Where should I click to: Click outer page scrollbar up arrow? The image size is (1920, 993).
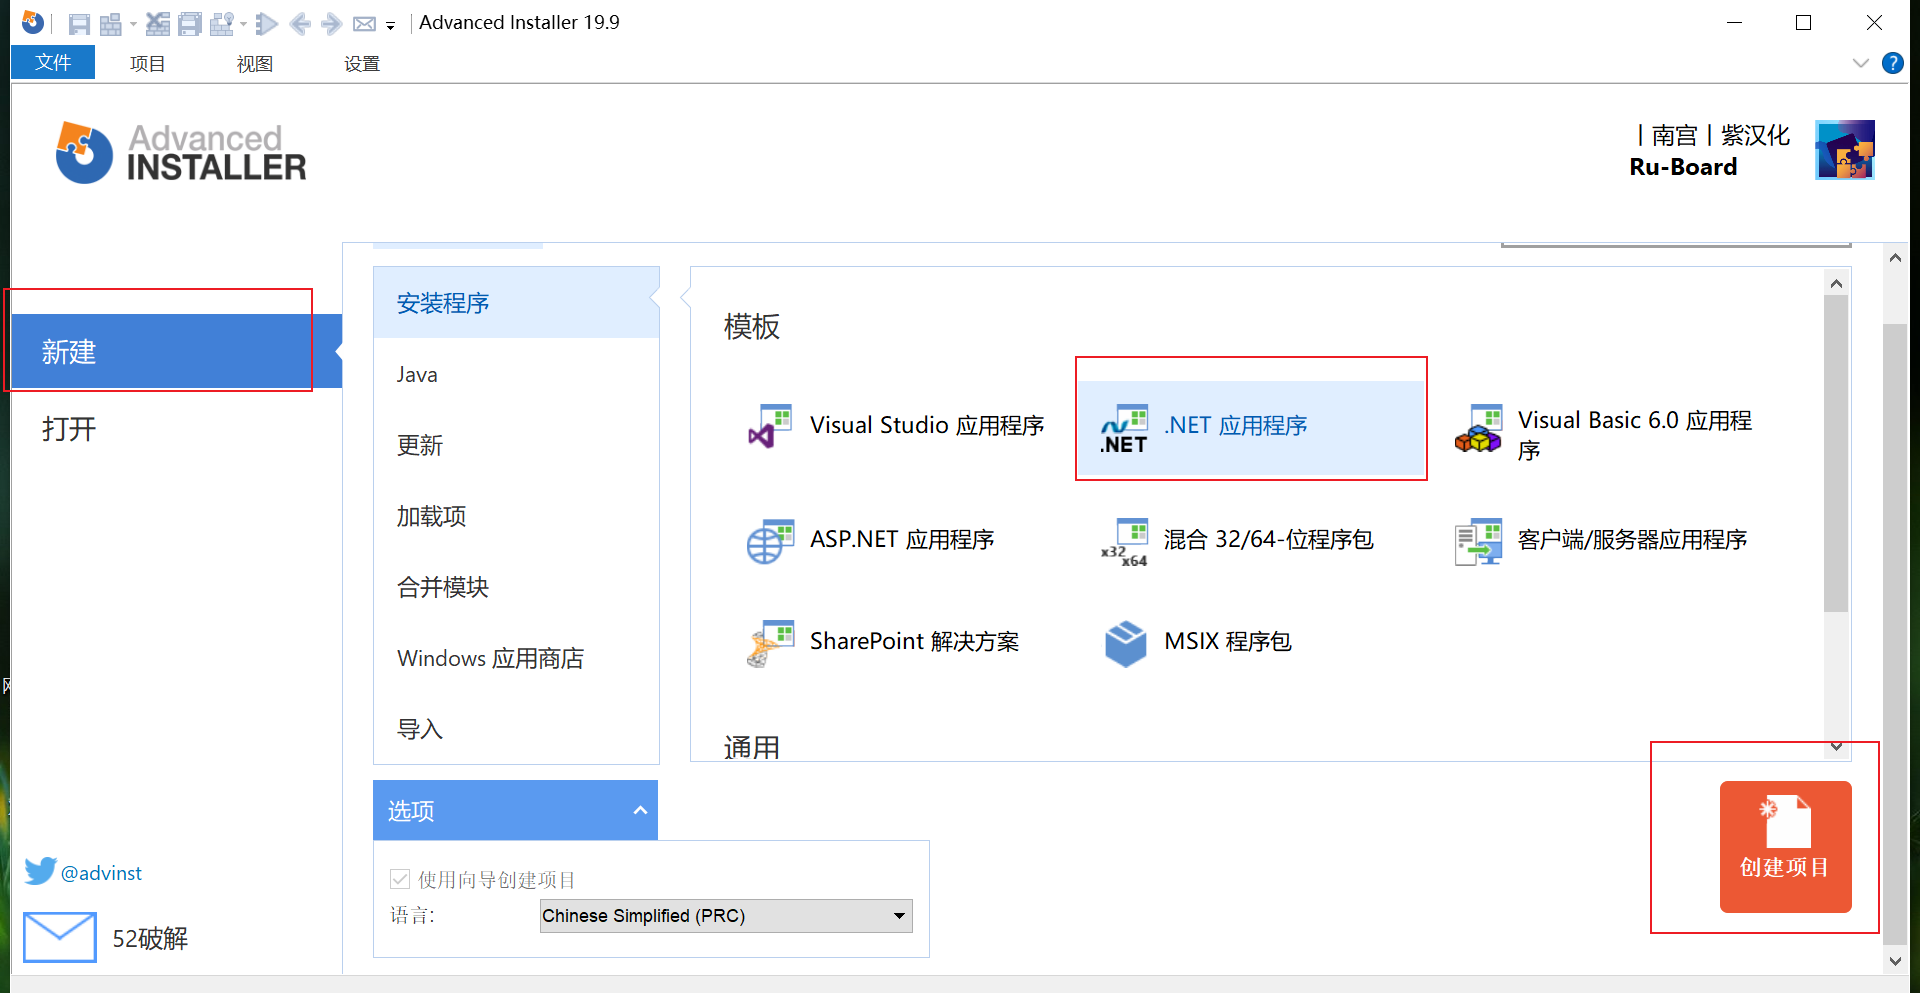pos(1895,258)
